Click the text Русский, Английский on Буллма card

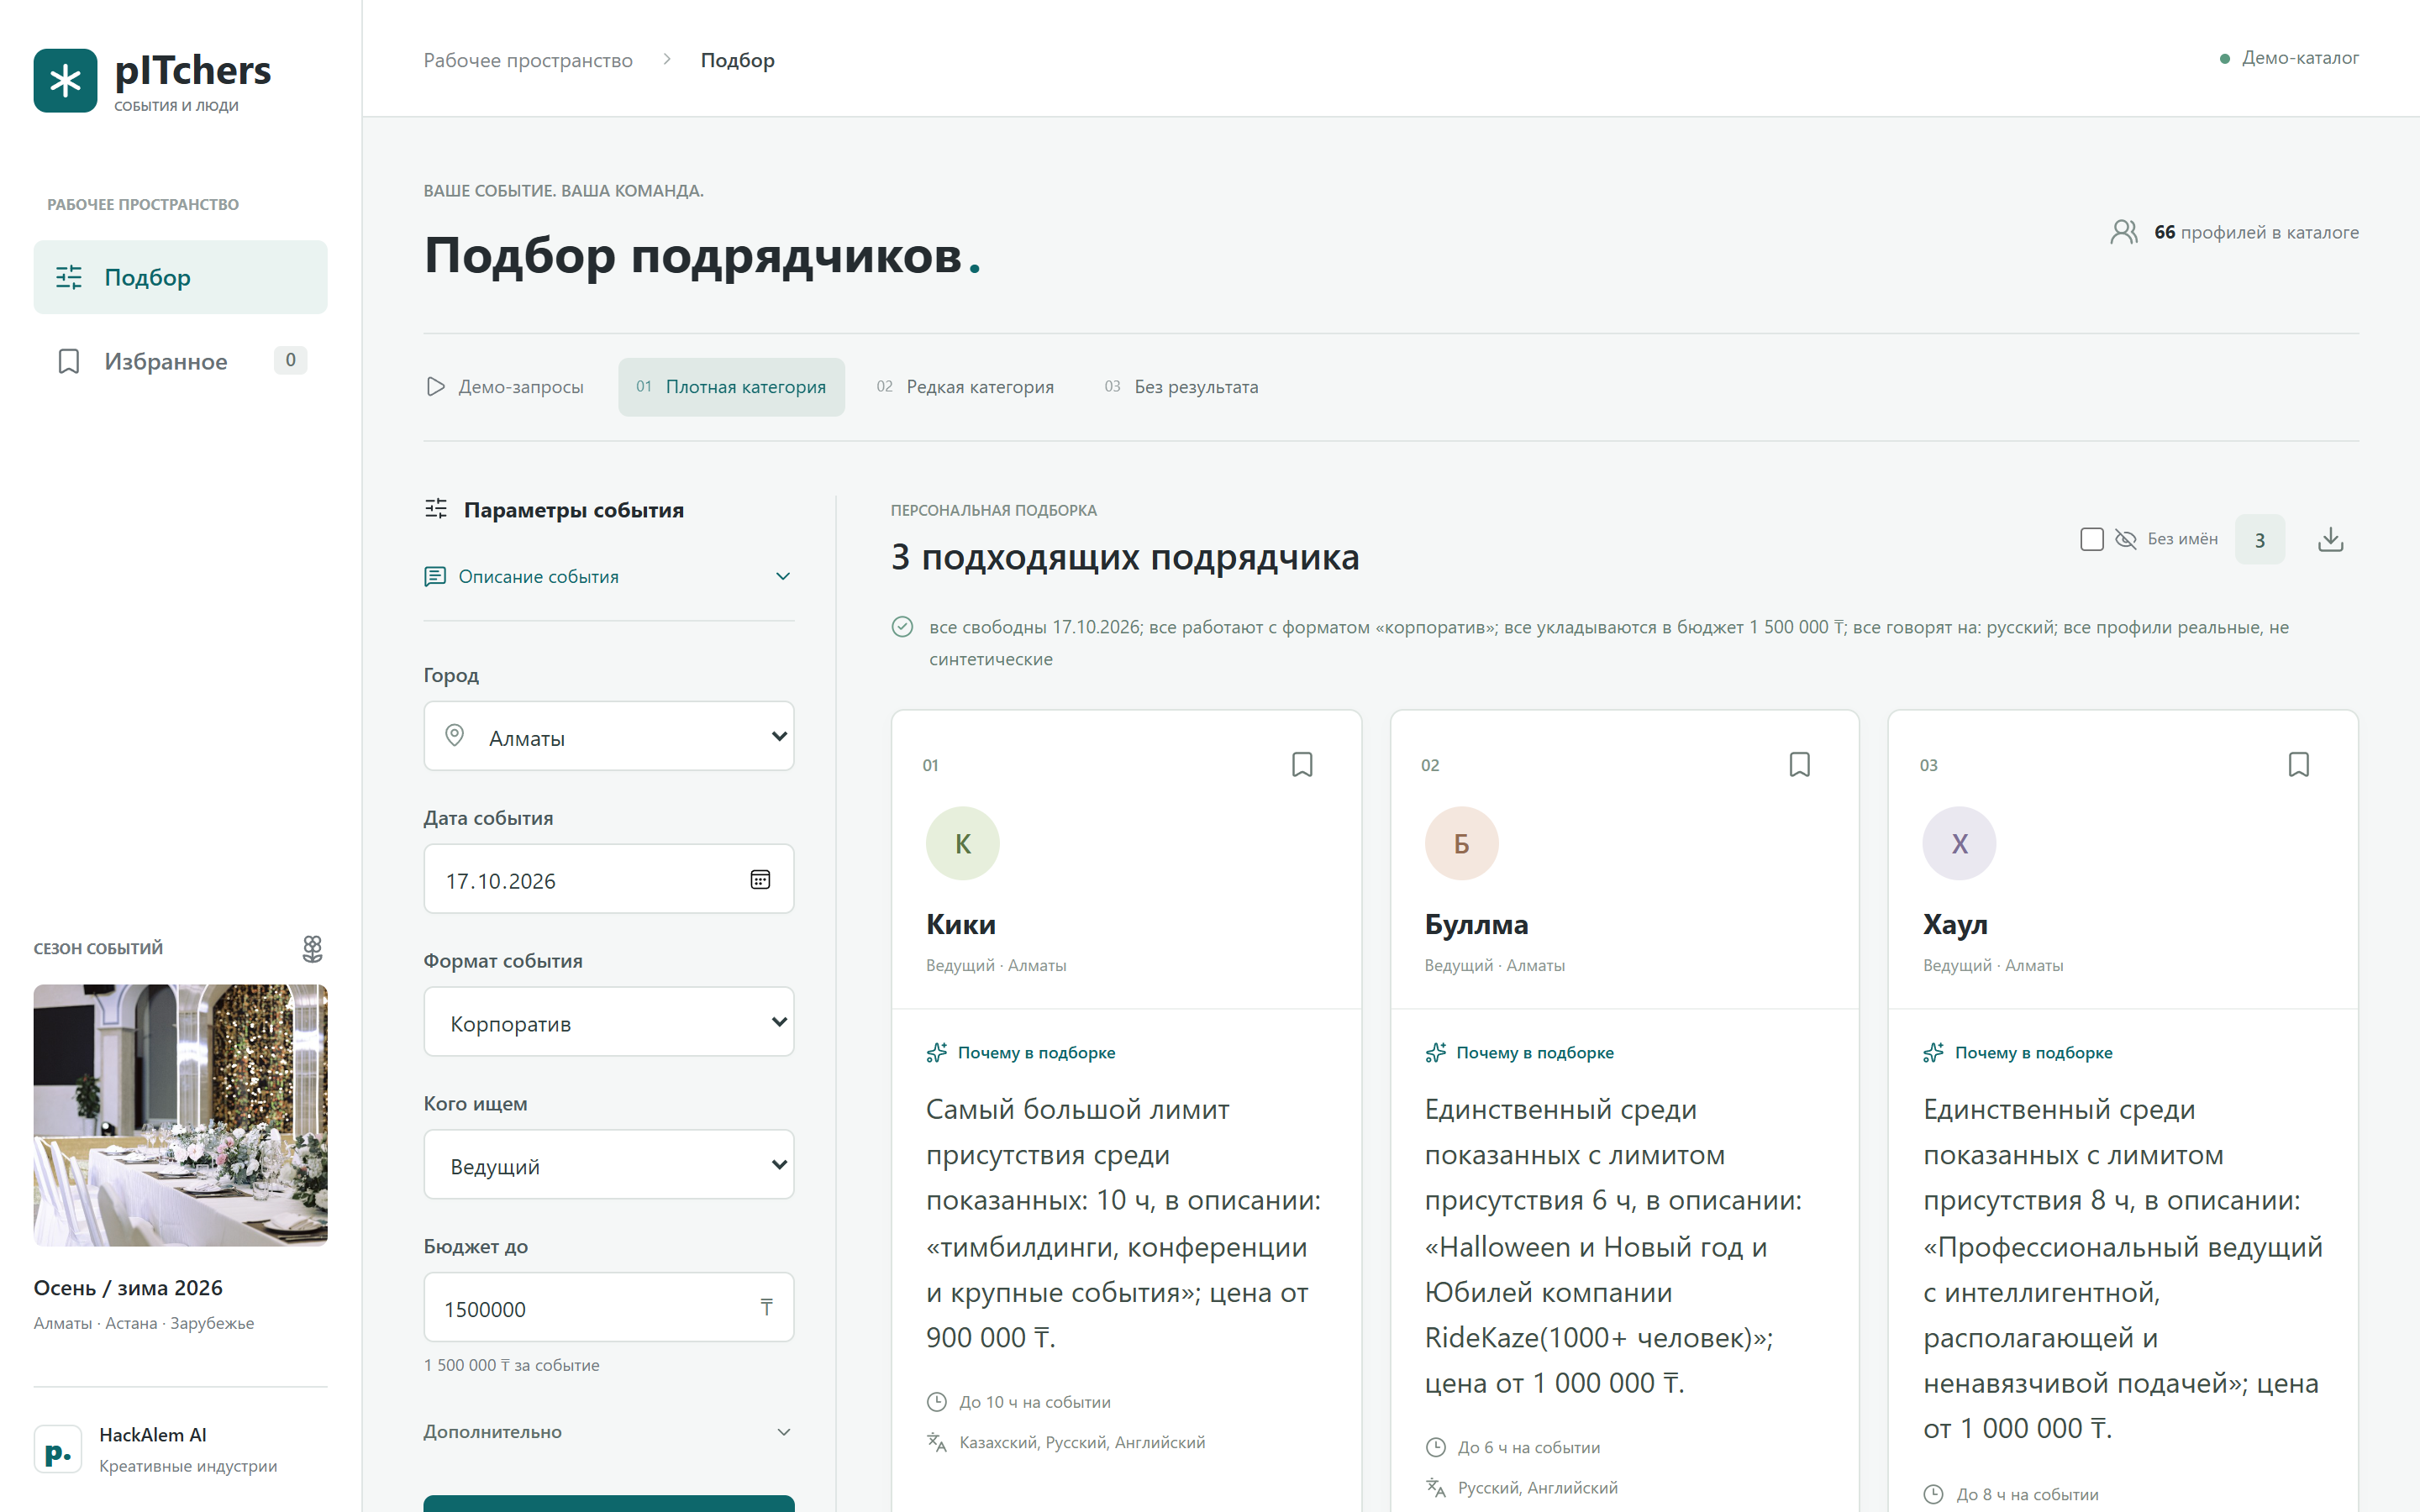(x=1537, y=1487)
